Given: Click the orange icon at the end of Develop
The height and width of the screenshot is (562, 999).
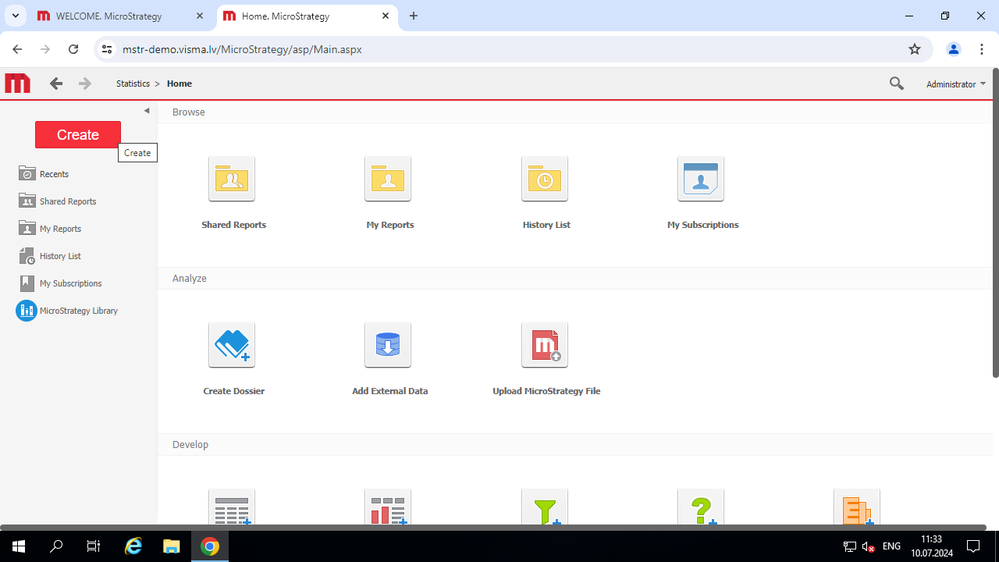Looking at the screenshot, I should point(857,508).
